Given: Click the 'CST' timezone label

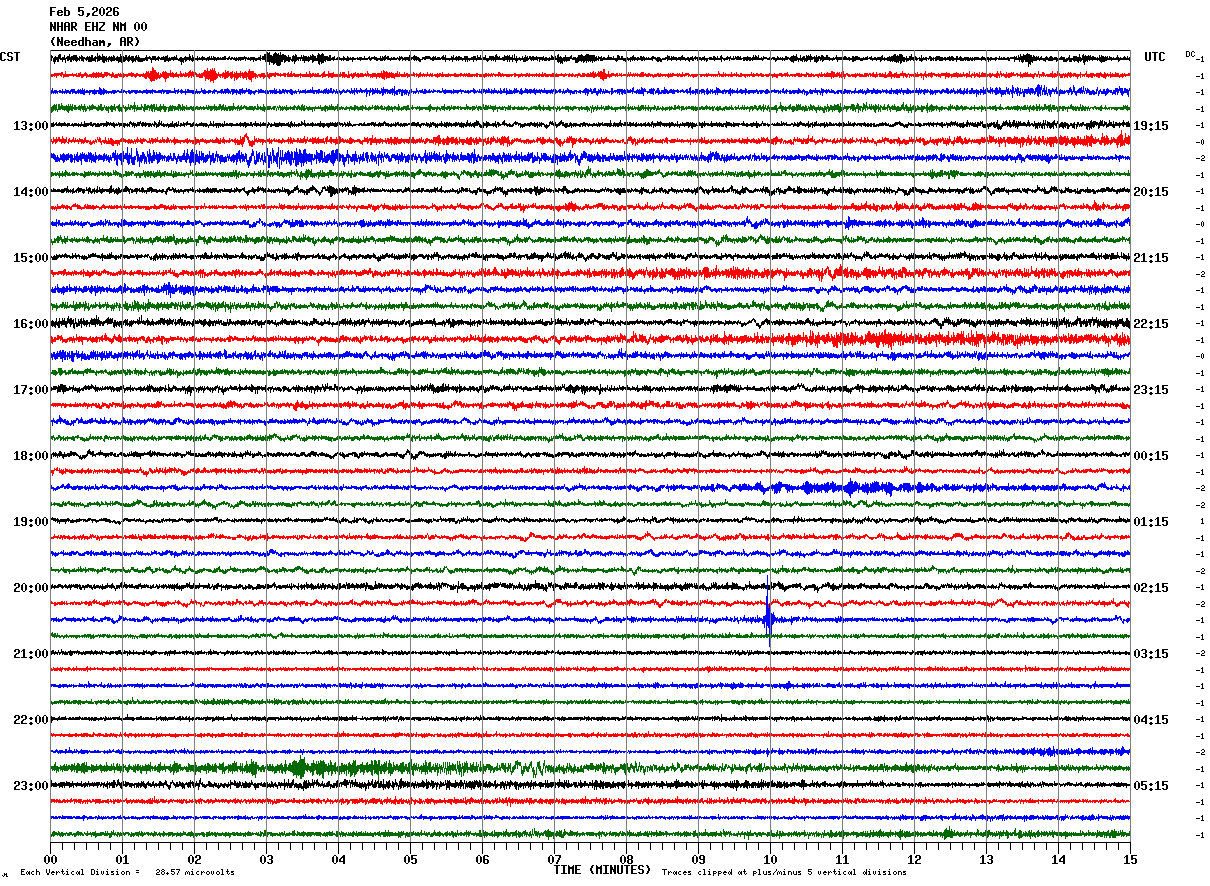Looking at the screenshot, I should [10, 57].
